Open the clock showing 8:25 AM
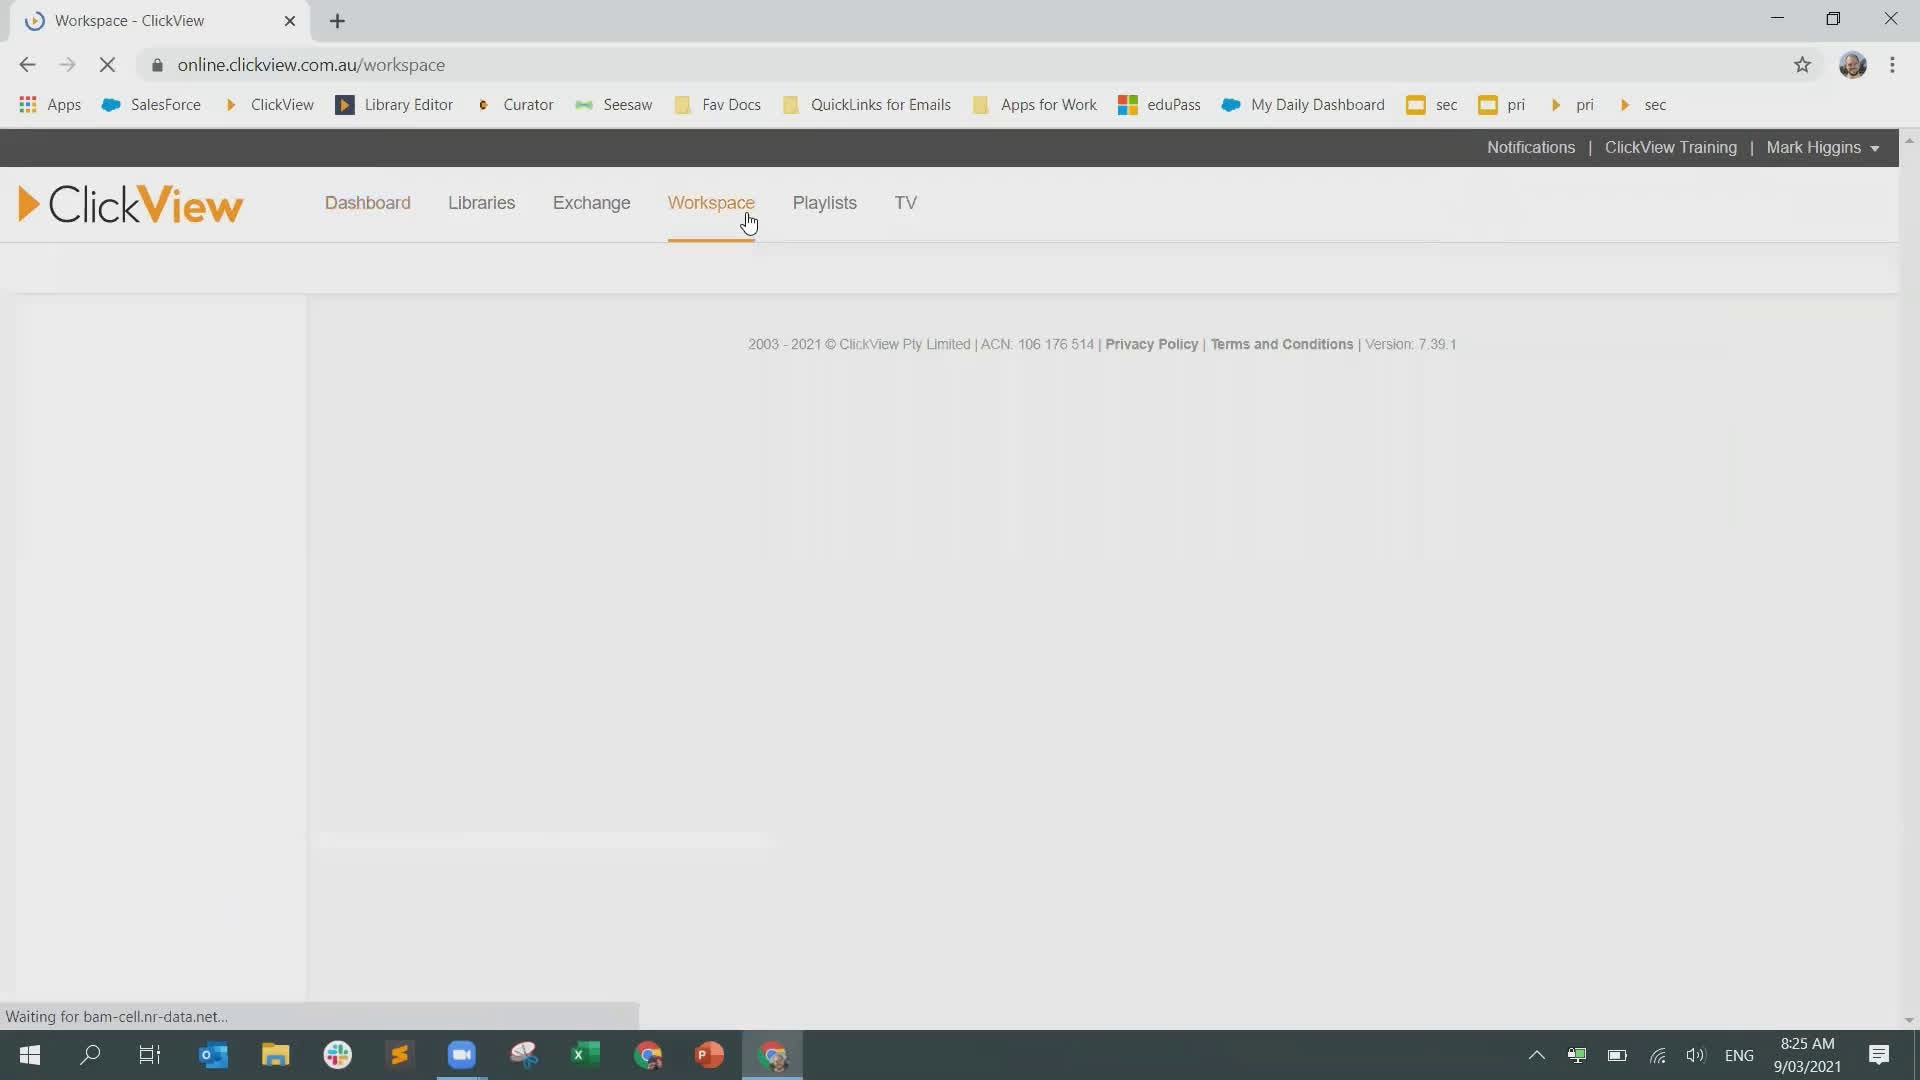This screenshot has height=1080, width=1920. pos(1807,1055)
